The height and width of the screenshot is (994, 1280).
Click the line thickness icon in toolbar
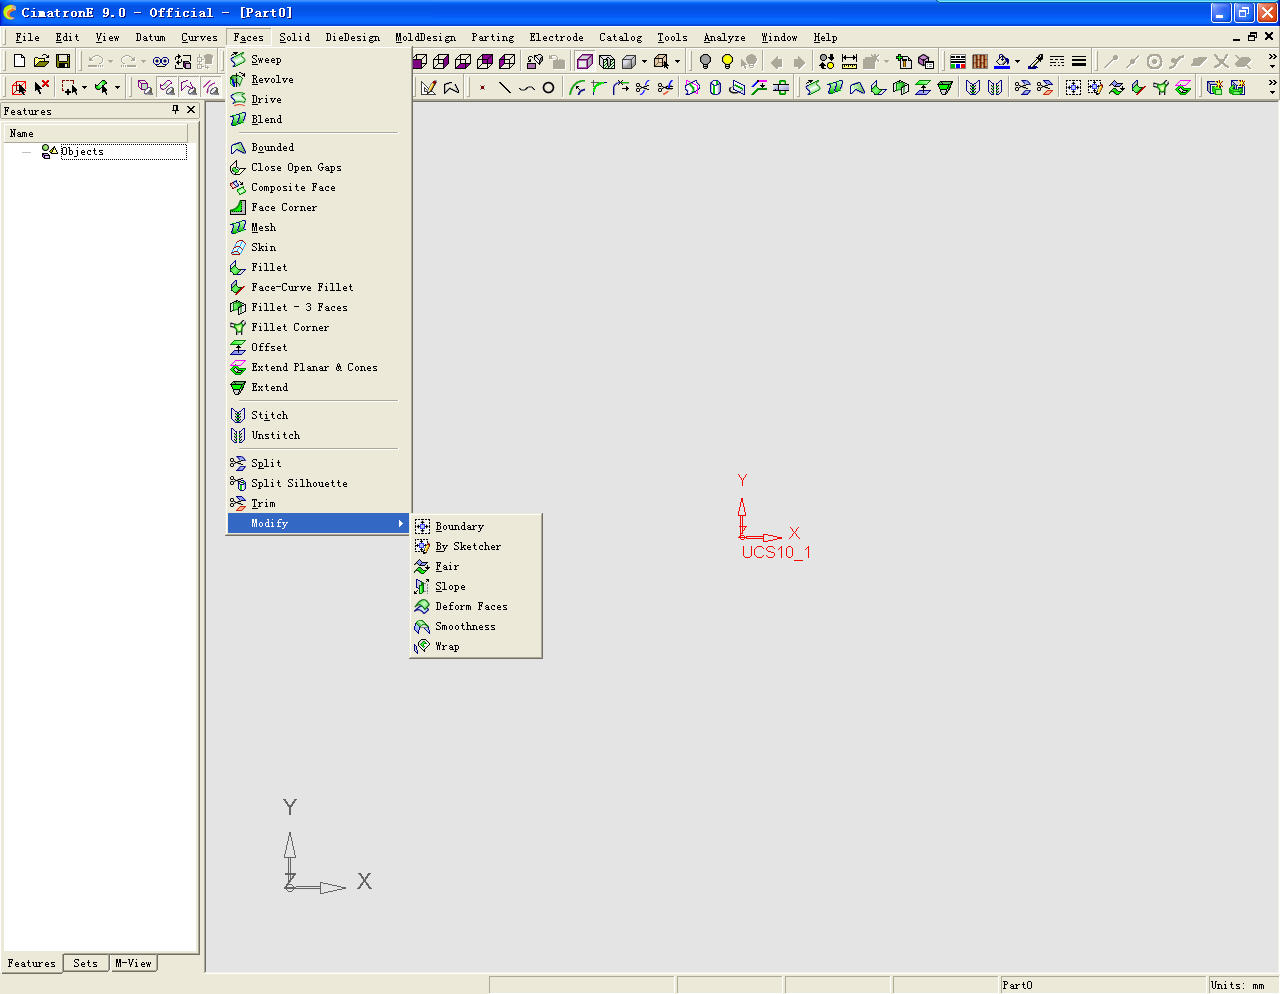tap(1079, 61)
